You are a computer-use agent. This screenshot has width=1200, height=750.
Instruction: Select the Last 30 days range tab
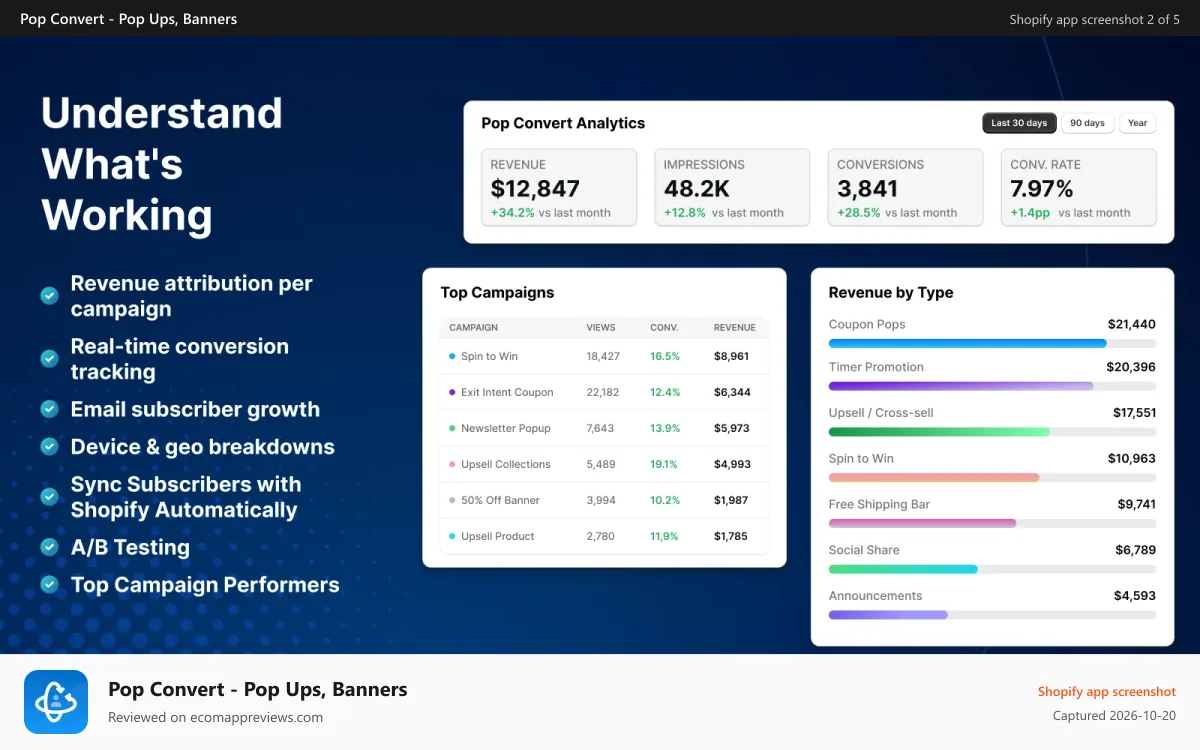(x=1019, y=123)
